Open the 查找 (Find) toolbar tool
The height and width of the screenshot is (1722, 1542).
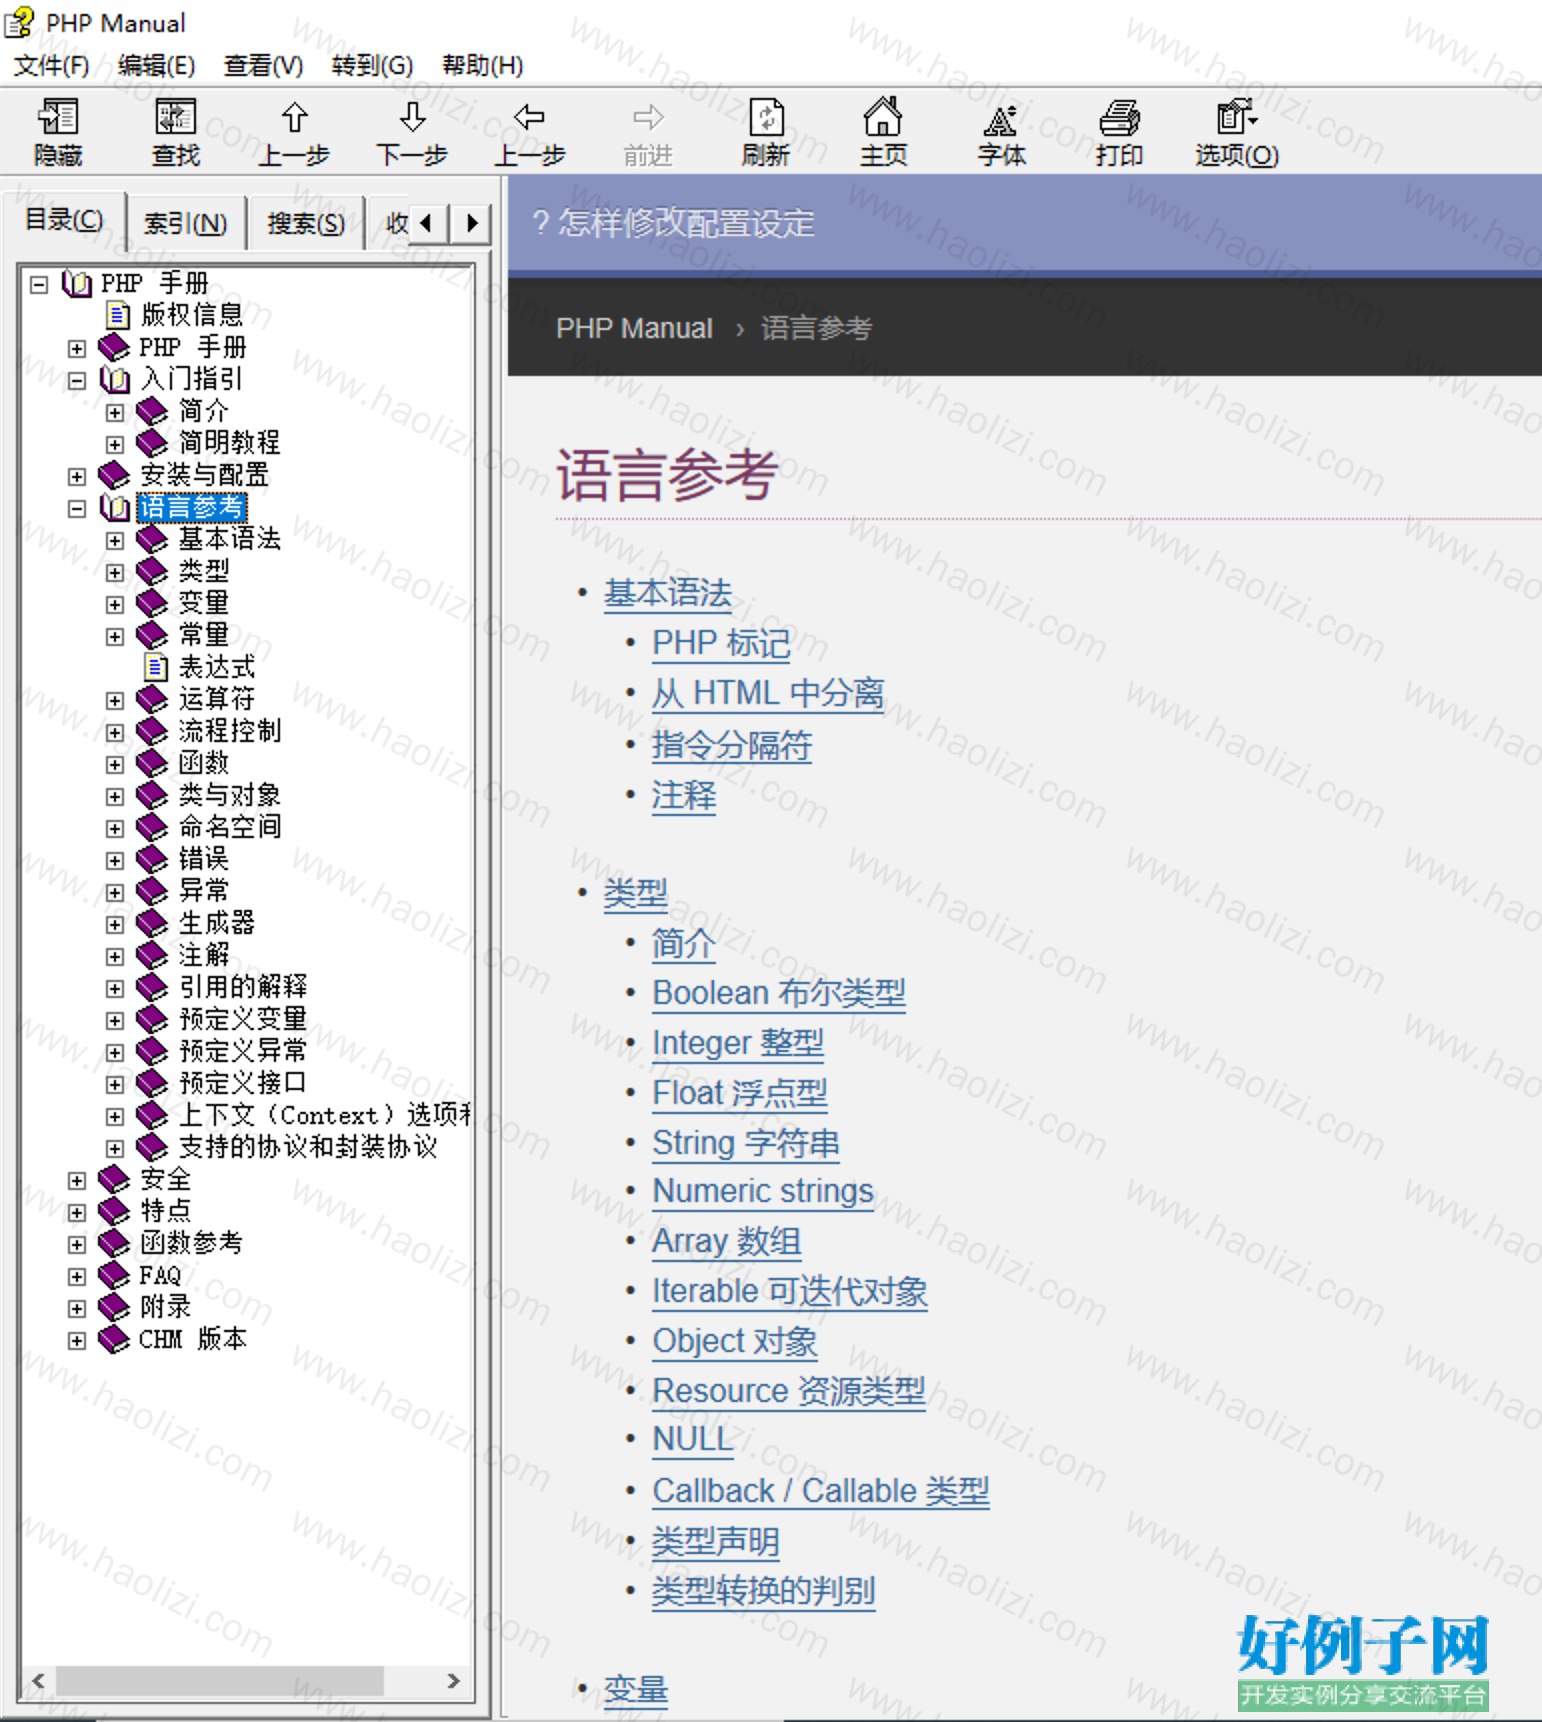176,118
